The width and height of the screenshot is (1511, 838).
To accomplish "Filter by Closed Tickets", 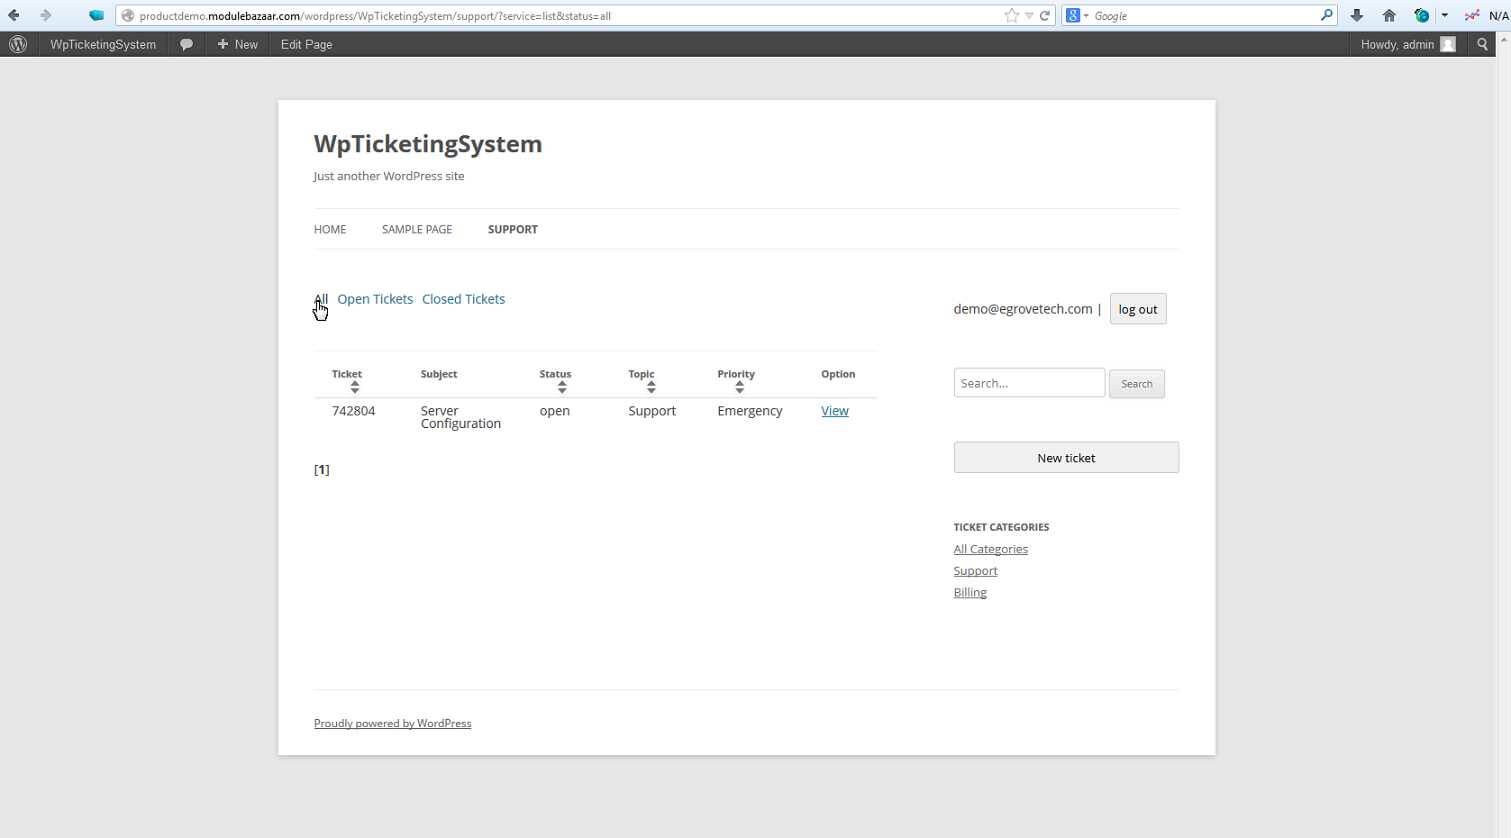I will [463, 299].
